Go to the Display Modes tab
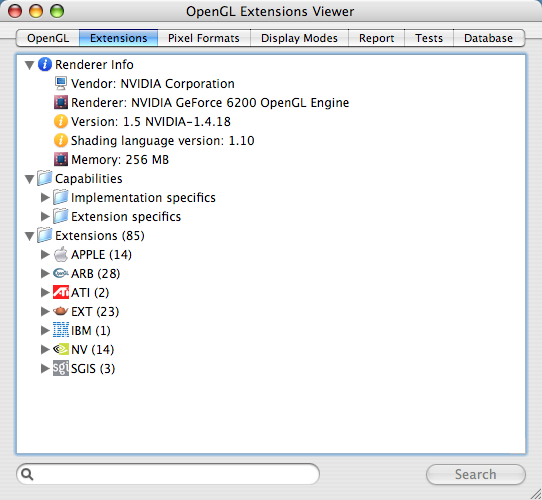This screenshot has width=542, height=500. coord(299,38)
